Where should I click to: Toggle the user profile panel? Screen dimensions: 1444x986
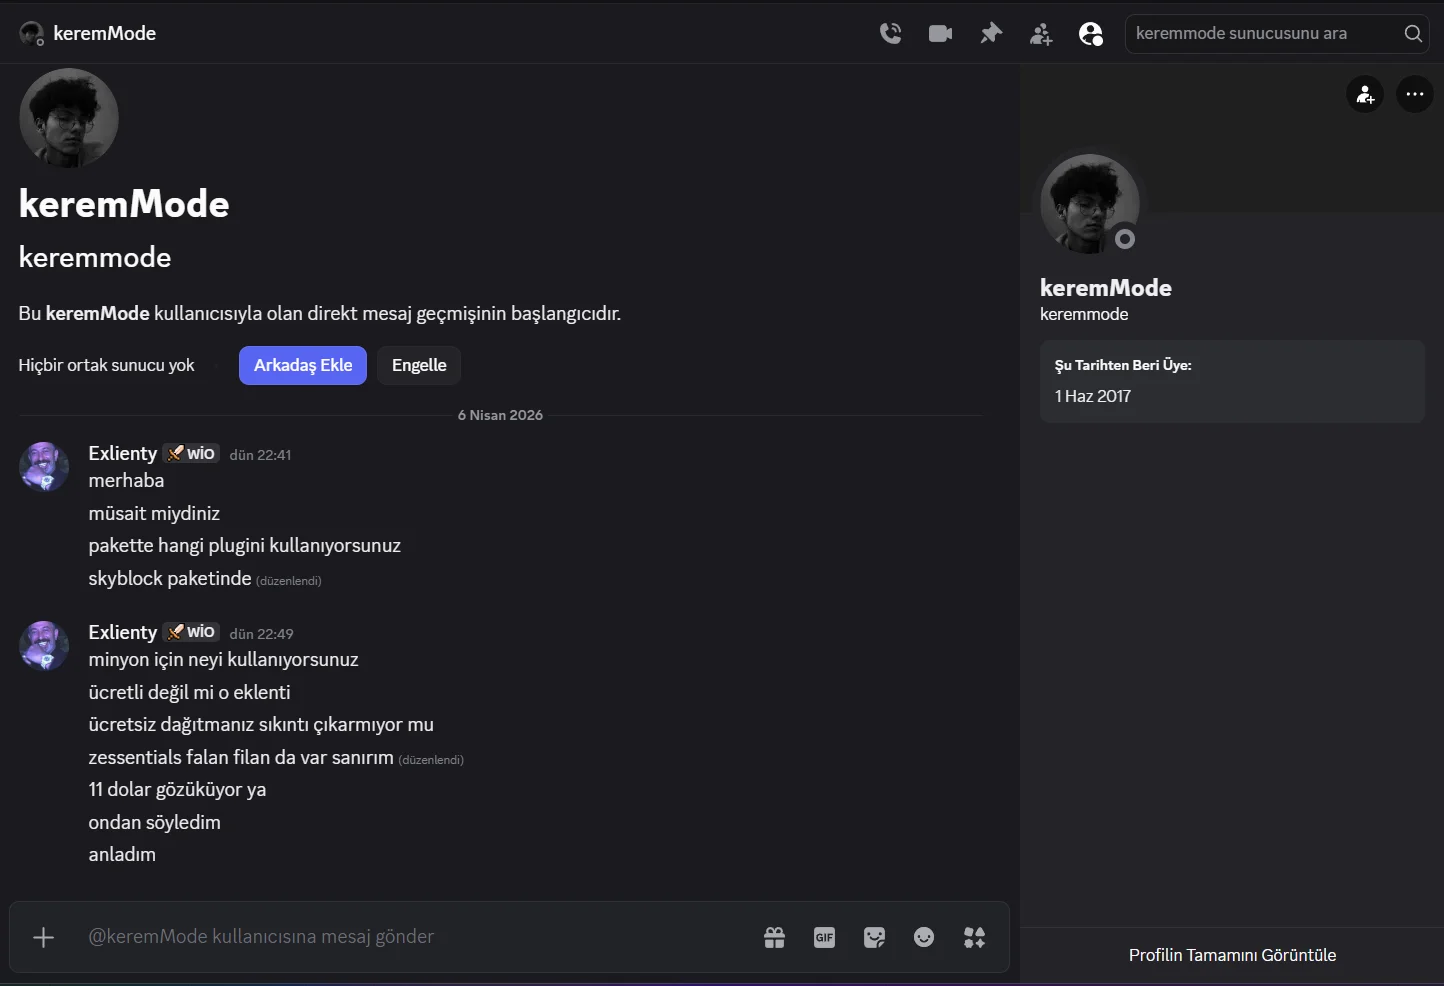[1091, 34]
